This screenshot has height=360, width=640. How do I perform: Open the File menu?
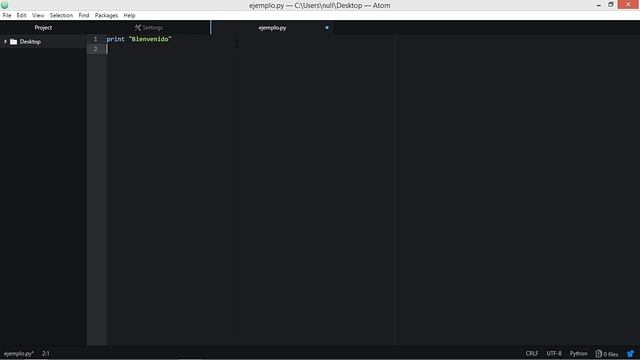pyautogui.click(x=7, y=15)
